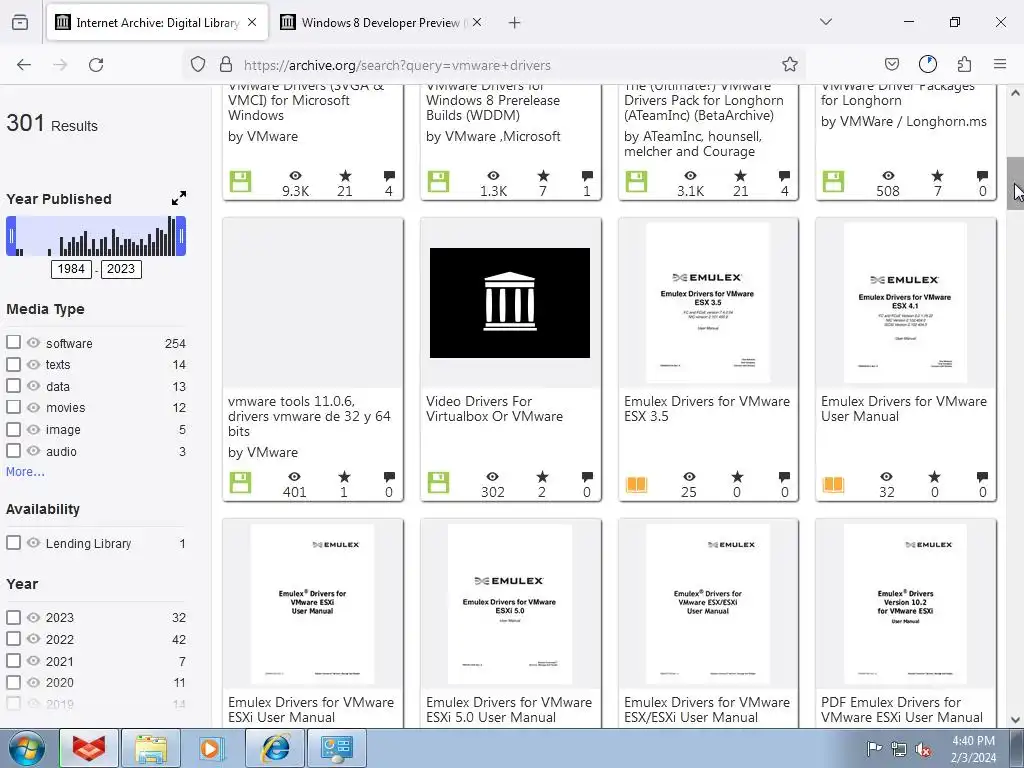Image resolution: width=1024 pixels, height=768 pixels.
Task: Click the reviews bubble on Video Drivers For Virtualbox
Action: pos(587,477)
